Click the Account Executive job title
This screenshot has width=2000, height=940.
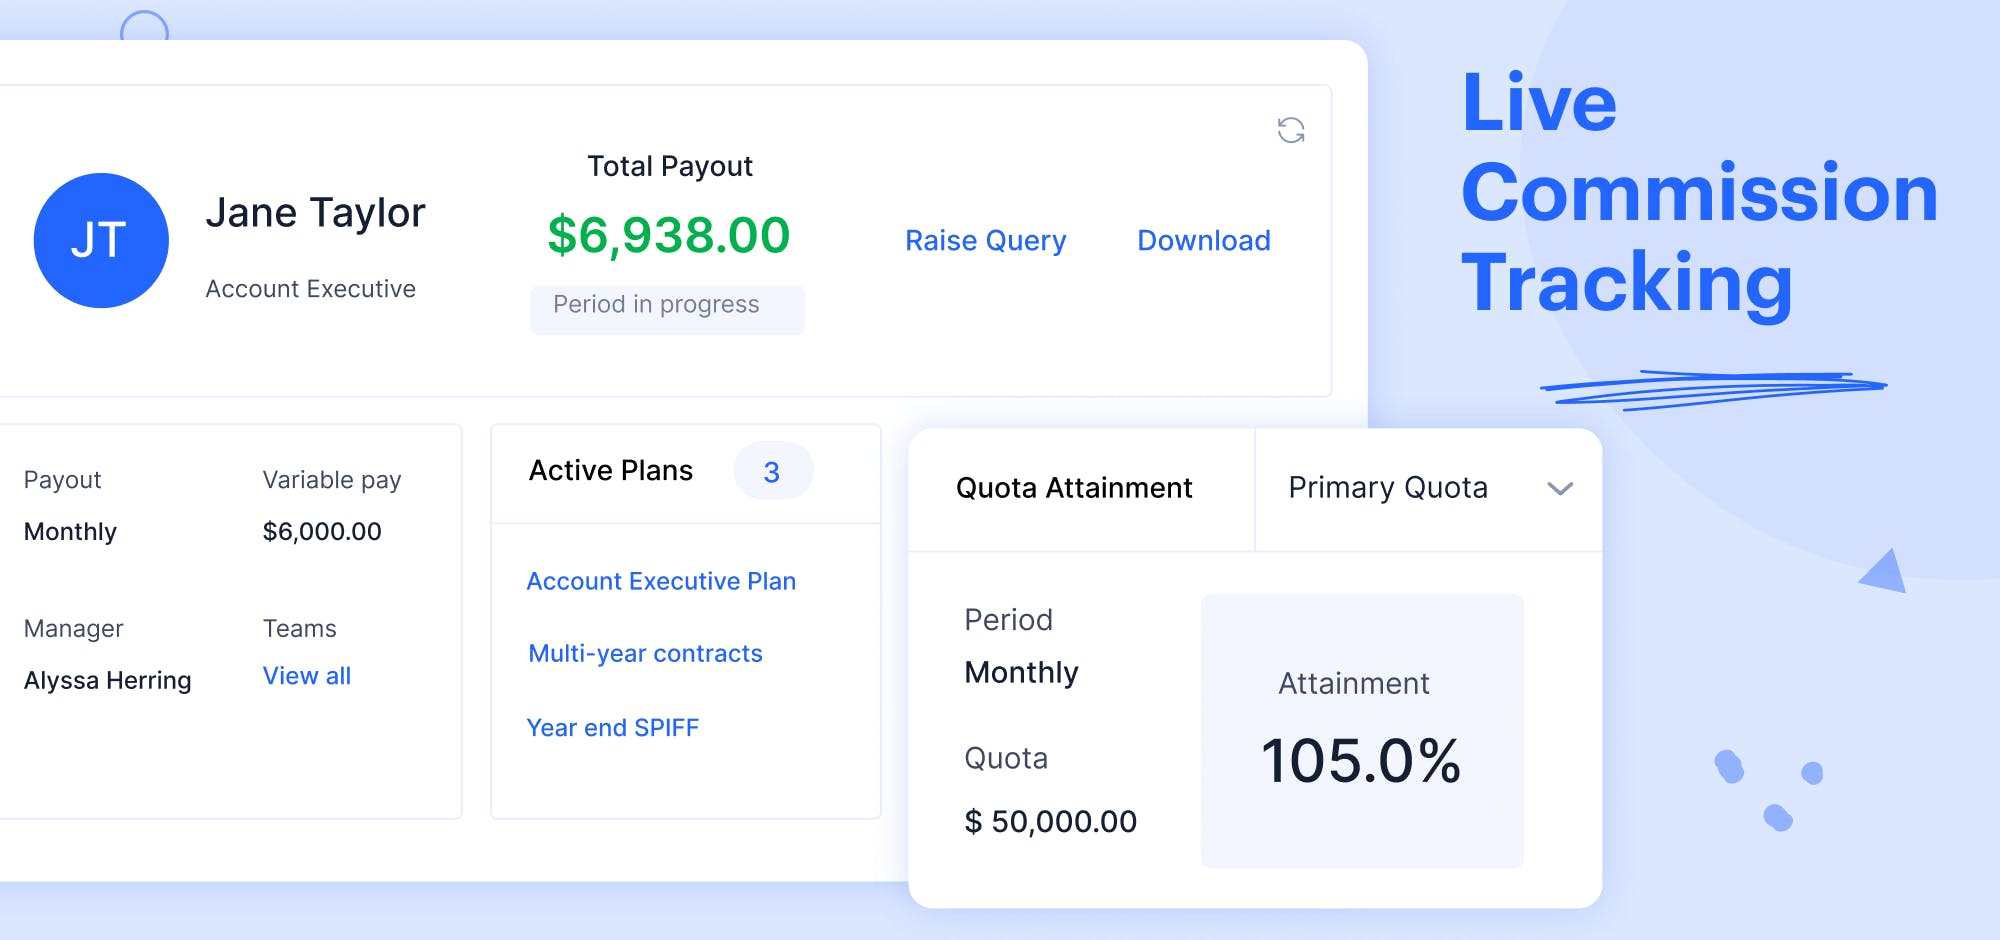310,289
